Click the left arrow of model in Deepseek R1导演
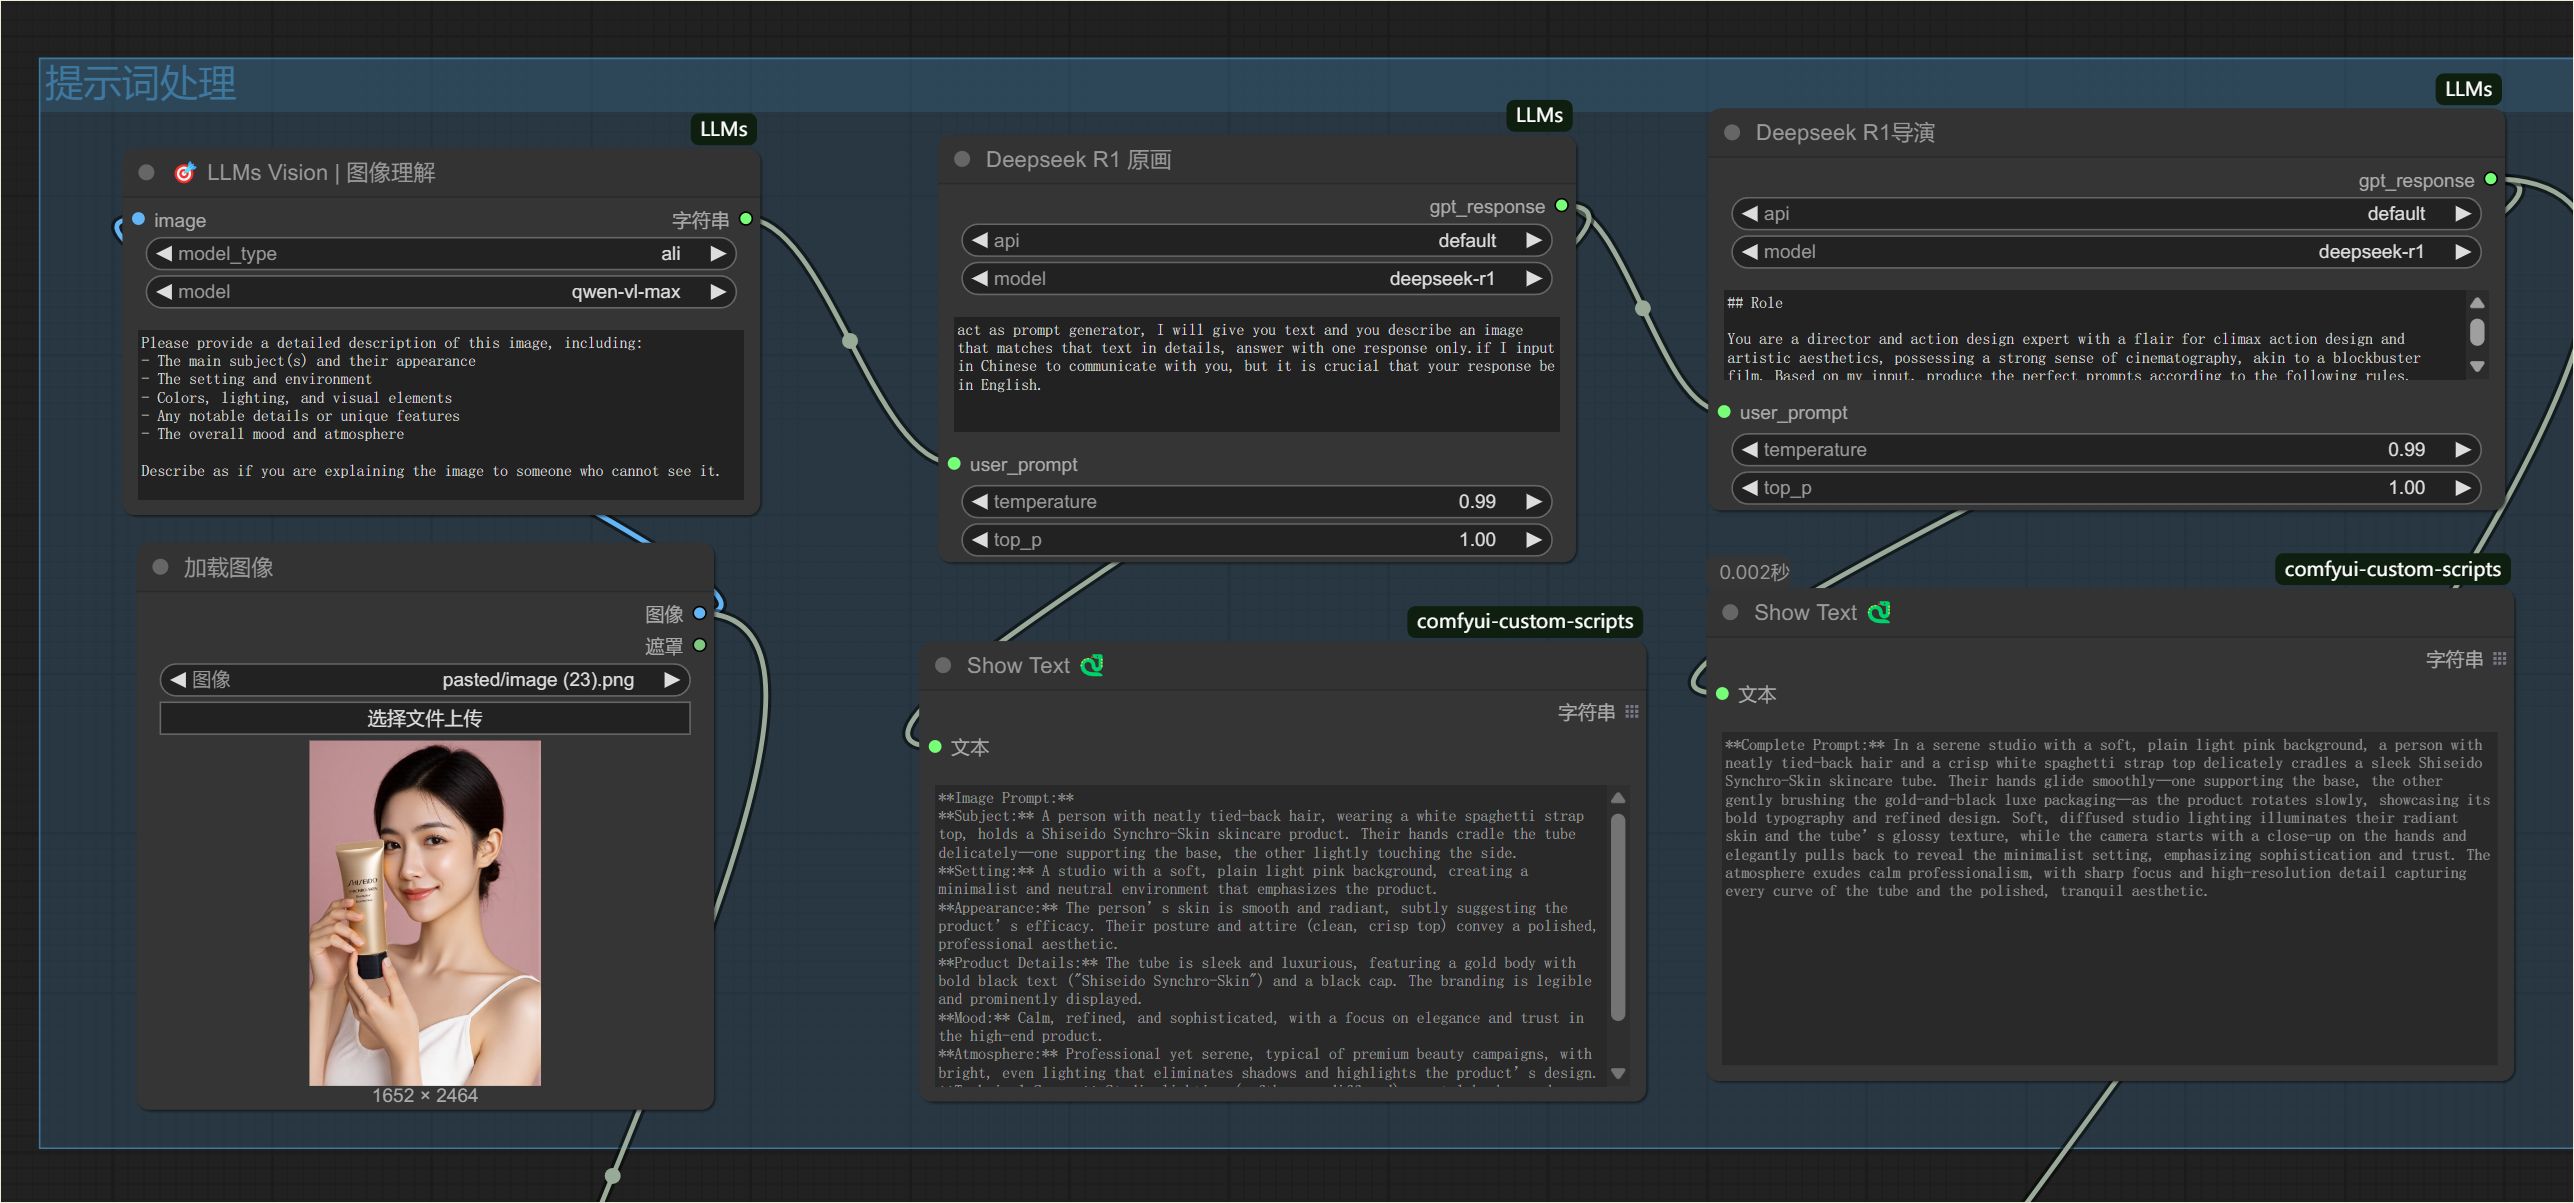This screenshot has height=1203, width=2574. pos(1750,251)
